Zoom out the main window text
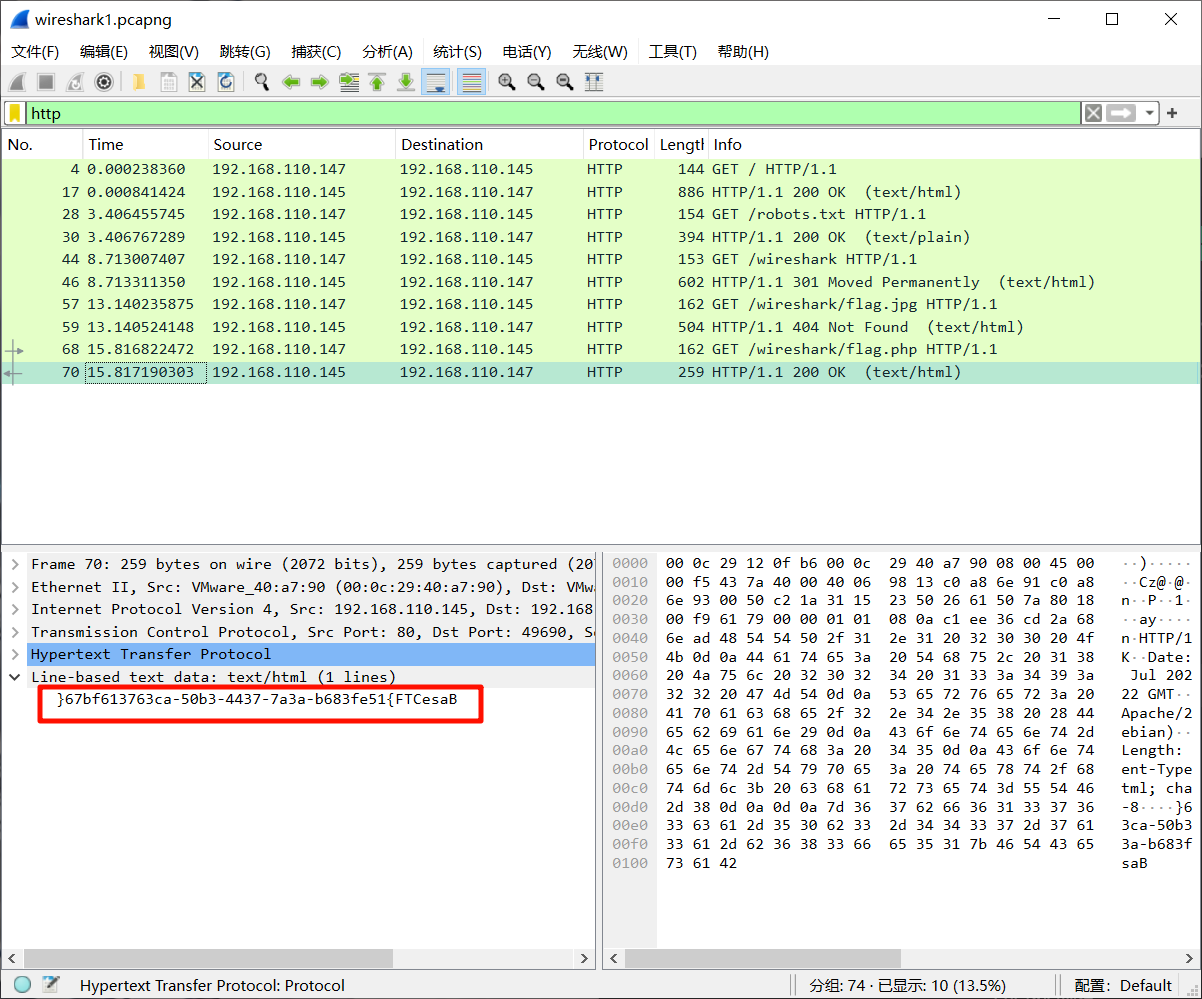The width and height of the screenshot is (1202, 999). tap(536, 82)
